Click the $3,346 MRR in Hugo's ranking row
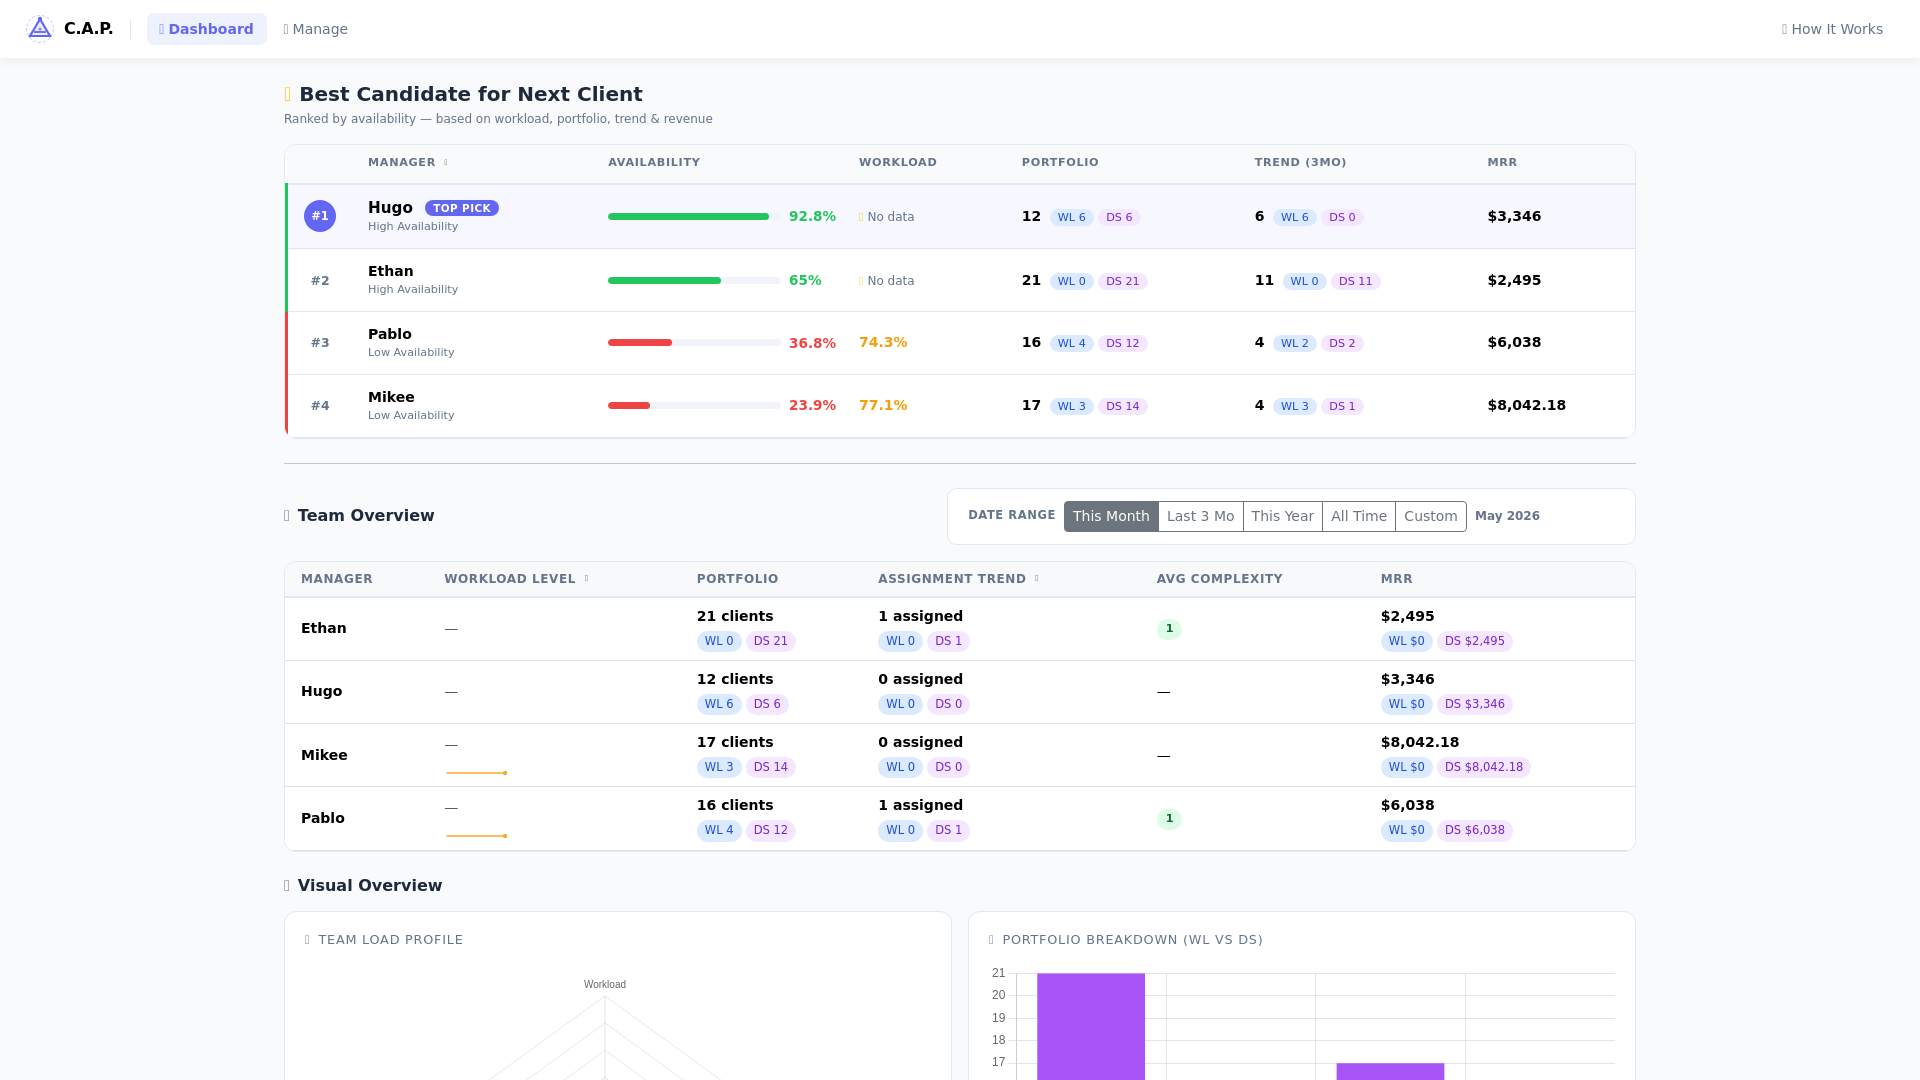Image resolution: width=1920 pixels, height=1080 pixels. pos(1514,216)
